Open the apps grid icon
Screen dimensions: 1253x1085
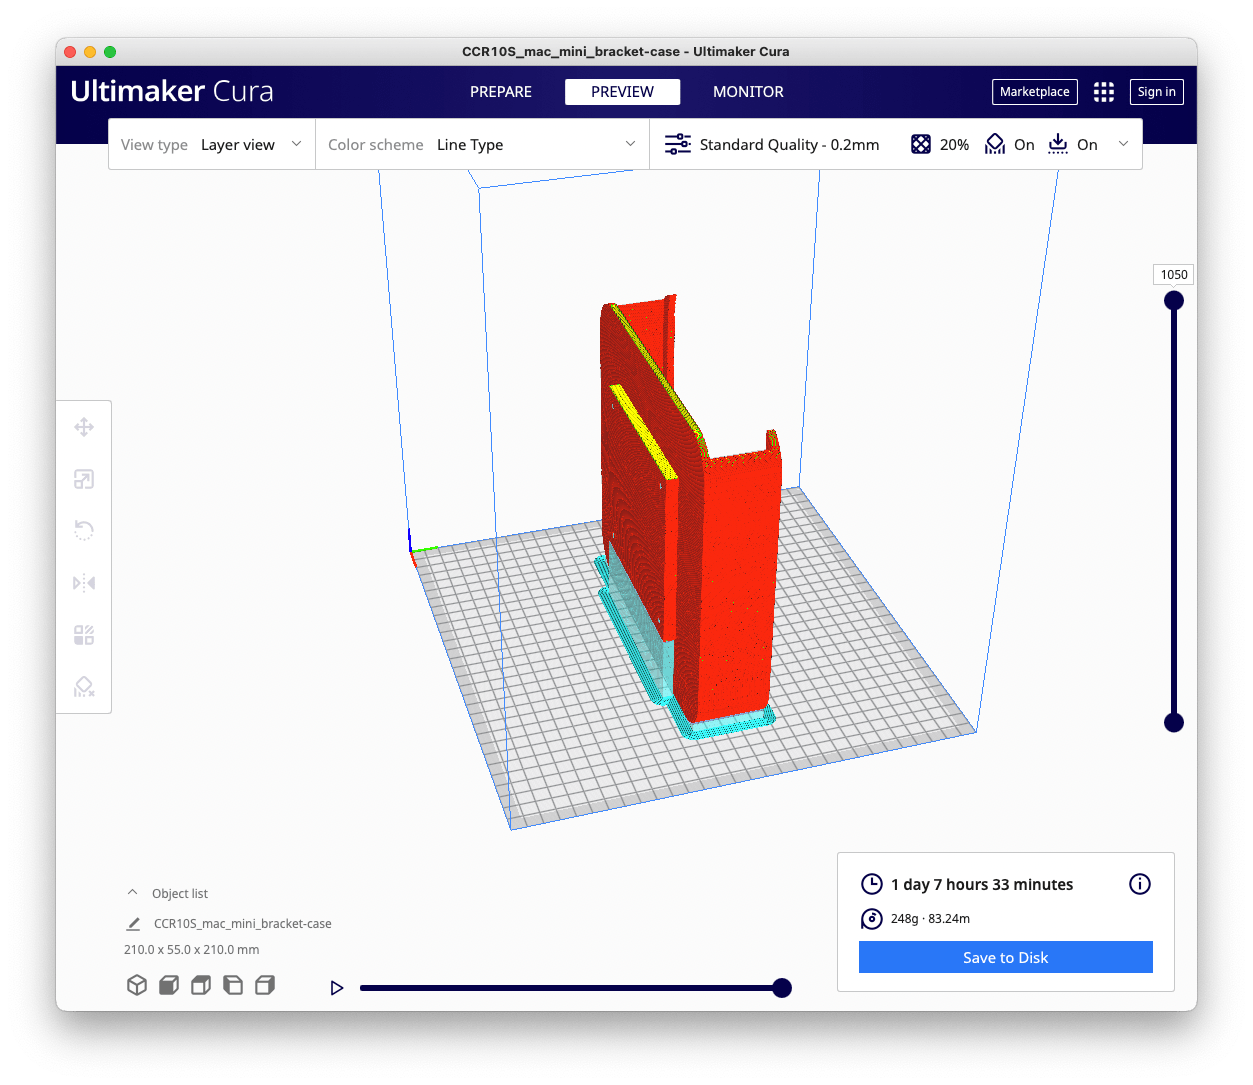point(1103,92)
